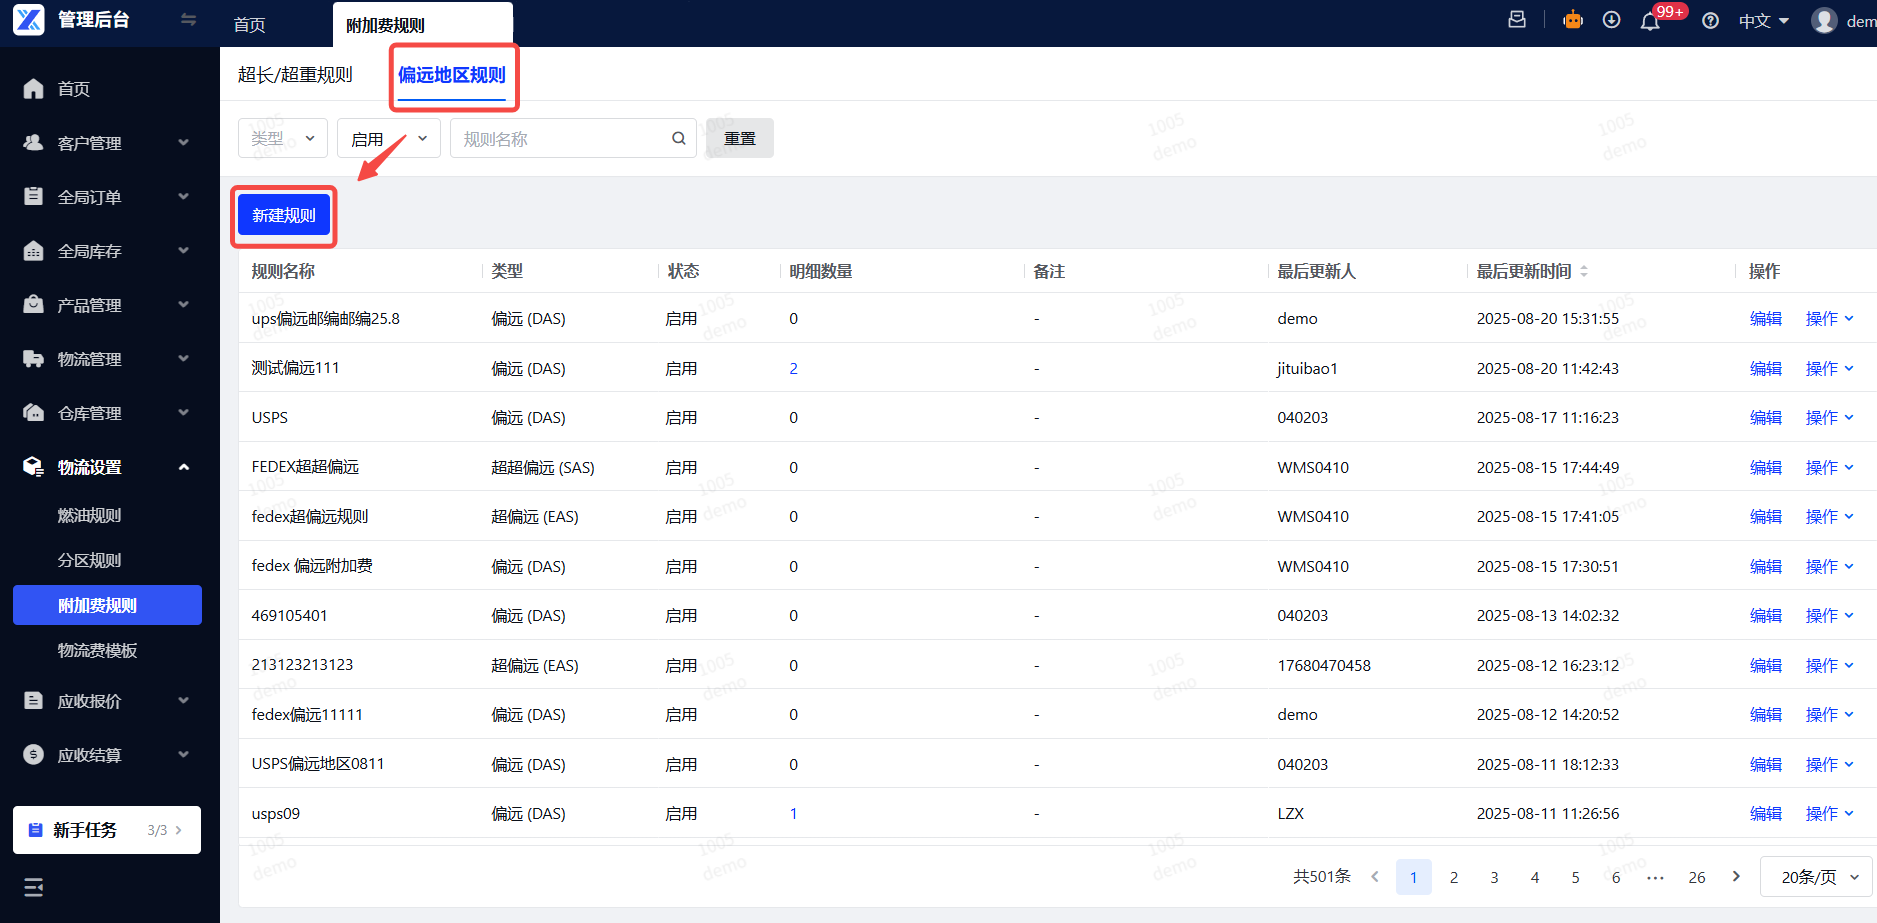Expand the 全局订单 menu chevron
The height and width of the screenshot is (923, 1877).
tap(184, 197)
